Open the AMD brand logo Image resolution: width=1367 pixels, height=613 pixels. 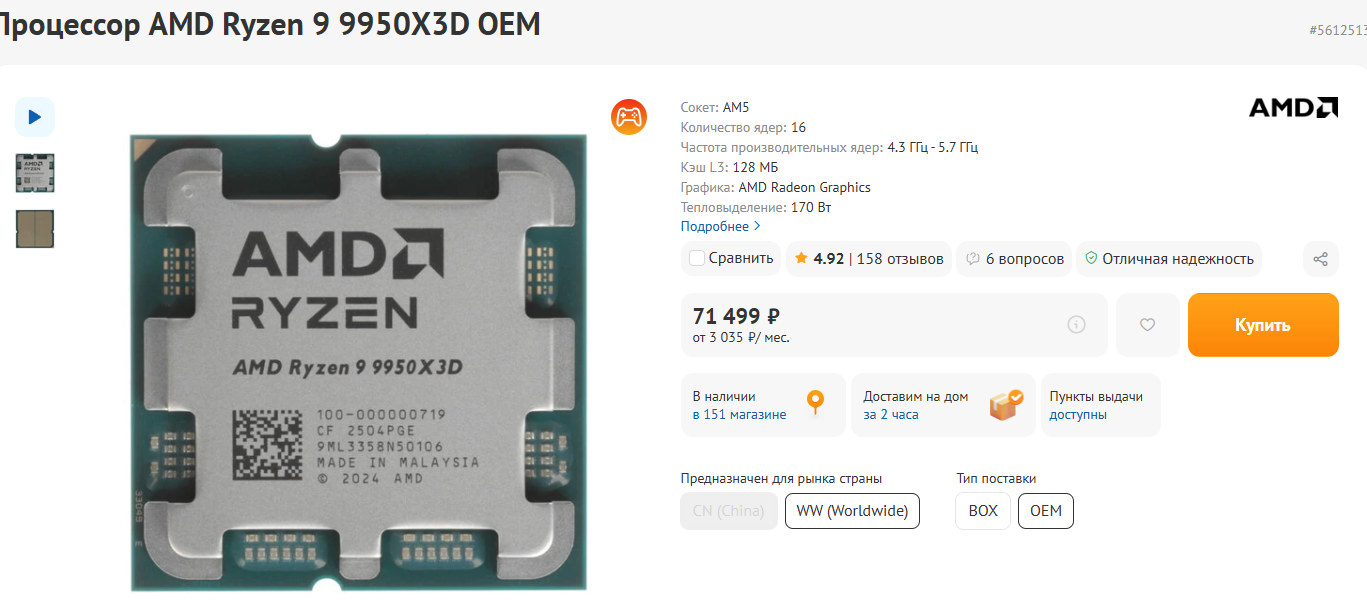pos(1293,107)
